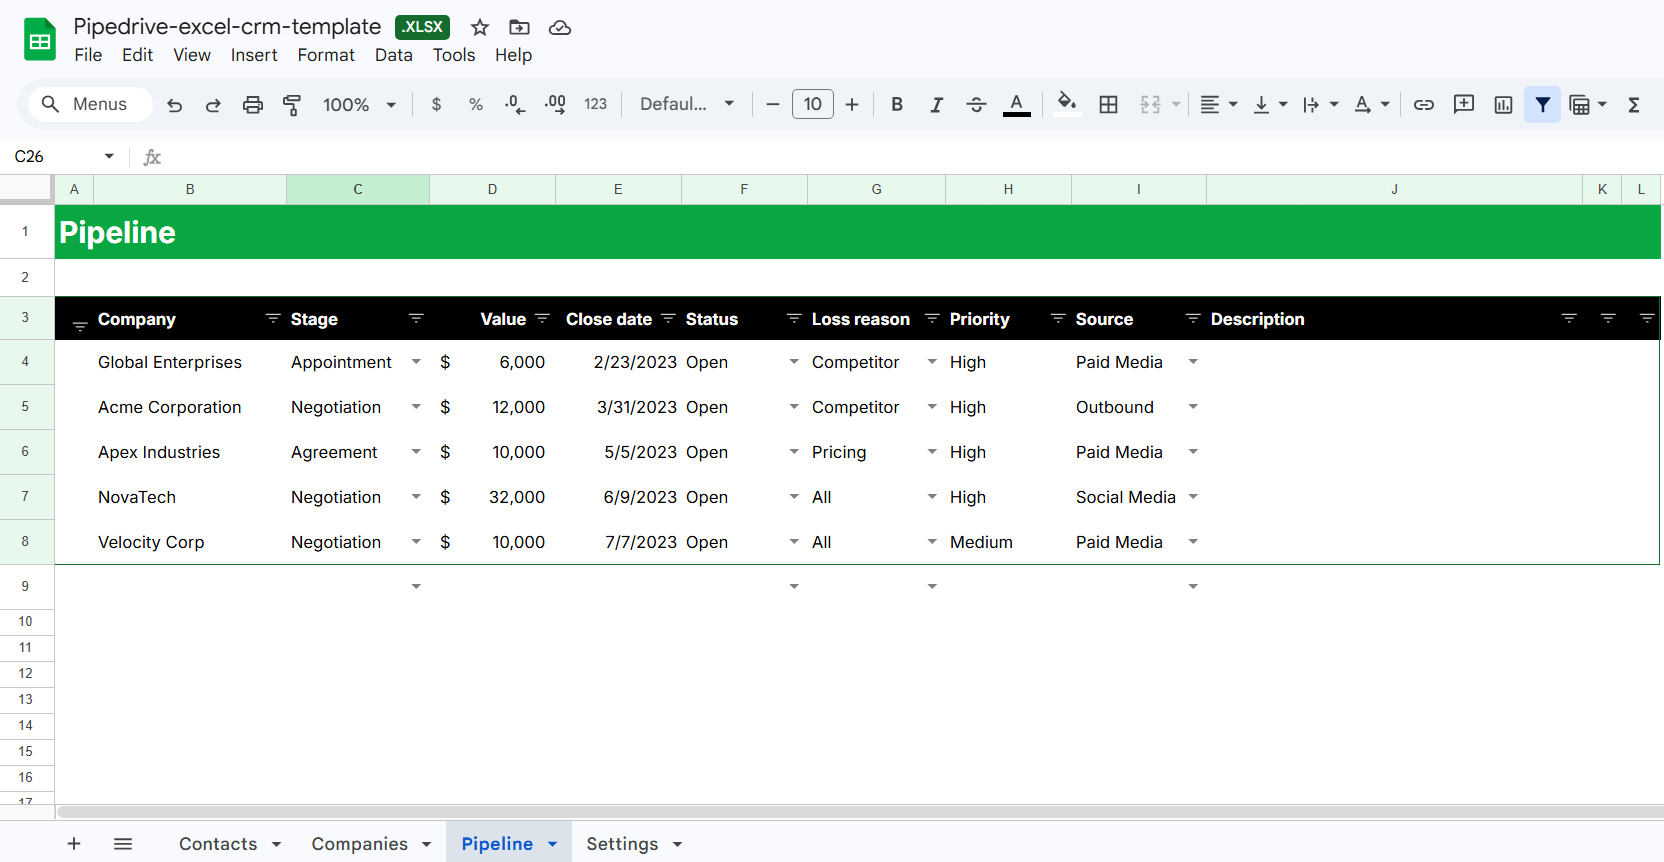Viewport: 1664px width, 862px height.
Task: Open Close date column filter
Action: tap(668, 318)
